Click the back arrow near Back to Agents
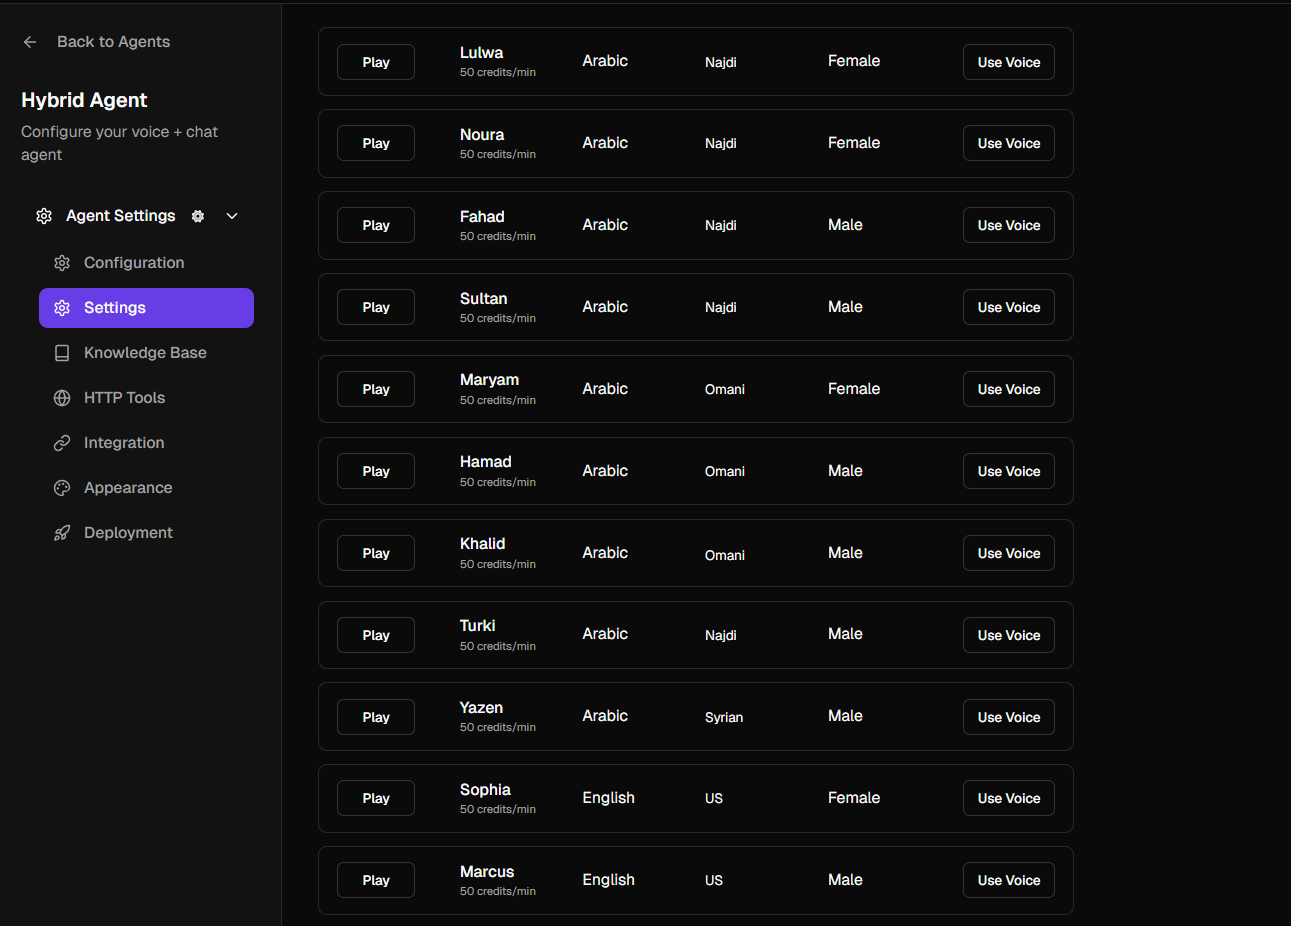This screenshot has width=1291, height=926. (x=29, y=41)
